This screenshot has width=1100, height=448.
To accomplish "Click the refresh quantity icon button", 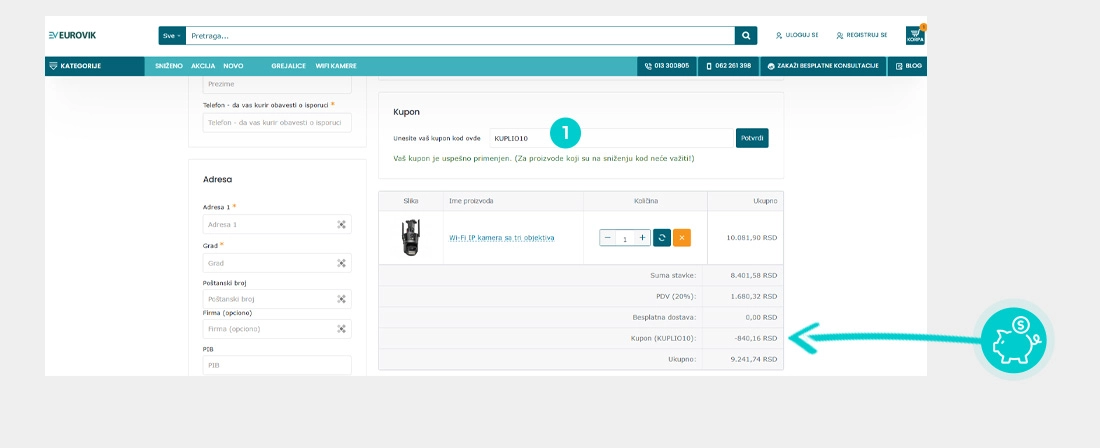I will [662, 238].
